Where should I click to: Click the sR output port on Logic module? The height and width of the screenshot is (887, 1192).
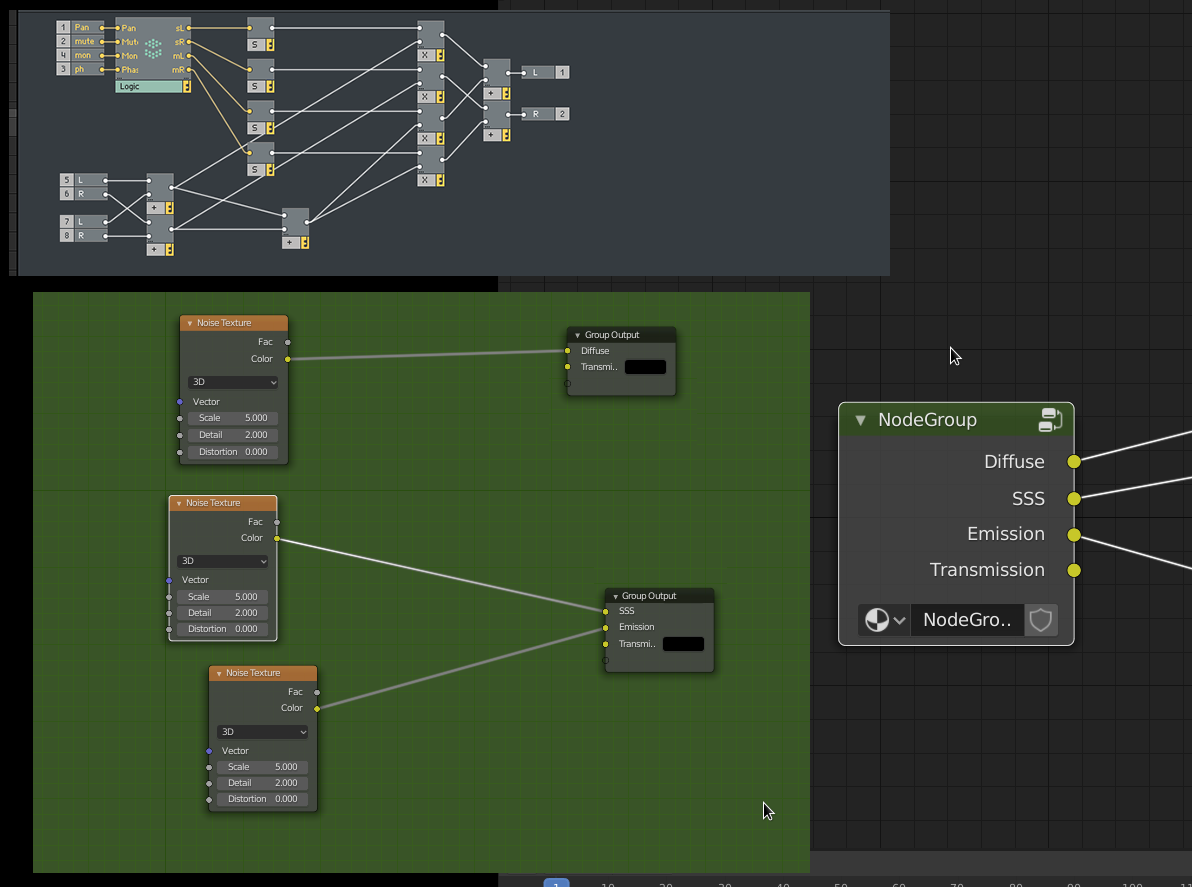point(188,42)
